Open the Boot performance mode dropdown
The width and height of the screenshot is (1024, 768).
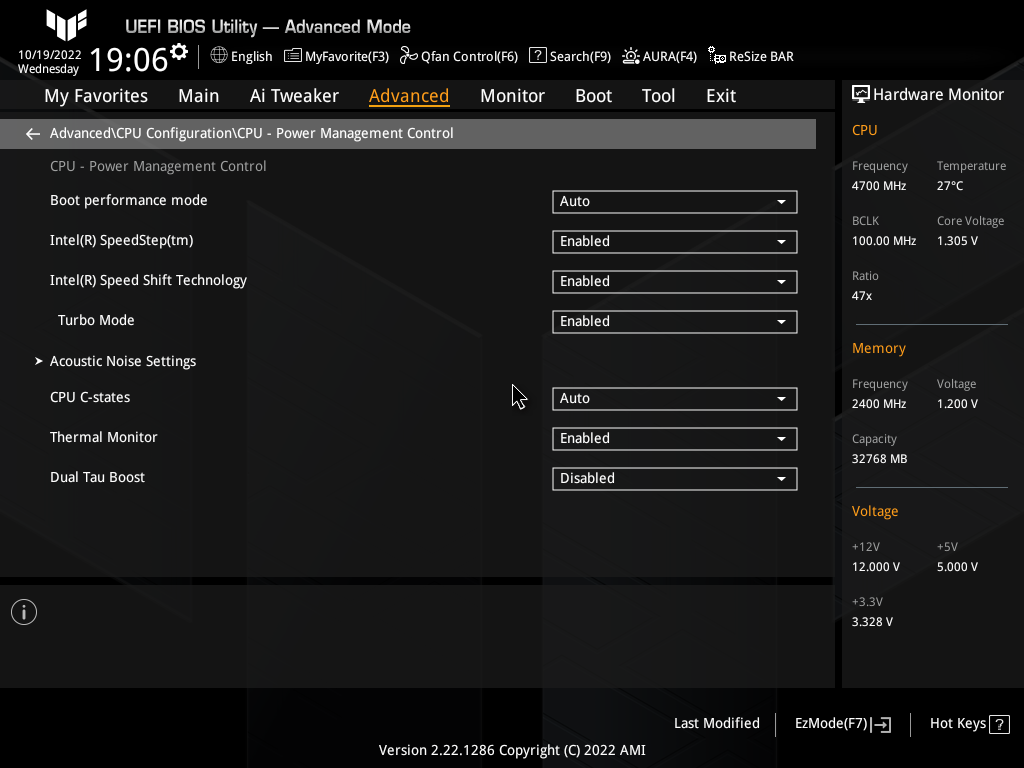(x=674, y=201)
